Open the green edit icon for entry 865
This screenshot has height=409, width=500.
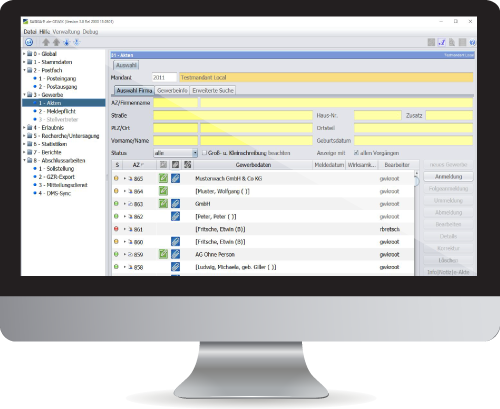pyautogui.click(x=163, y=178)
